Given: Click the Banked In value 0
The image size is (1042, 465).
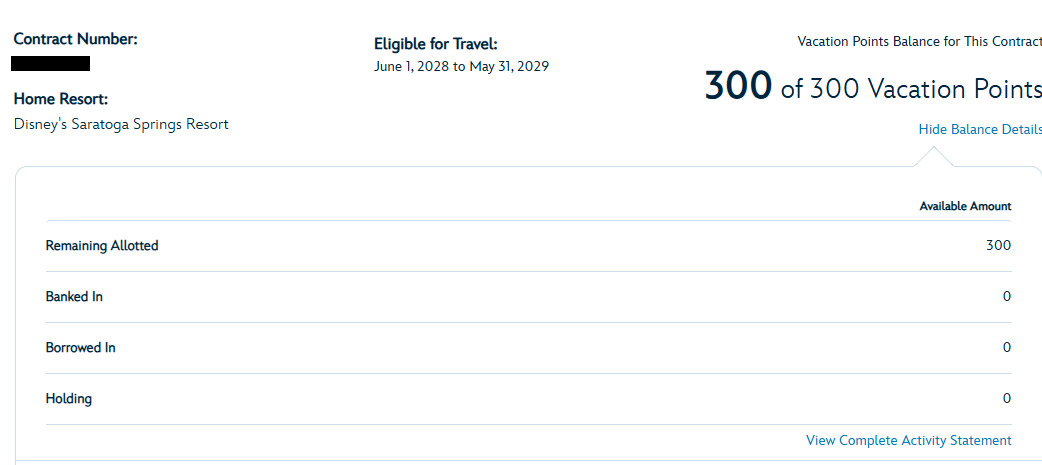Looking at the screenshot, I should (1007, 297).
